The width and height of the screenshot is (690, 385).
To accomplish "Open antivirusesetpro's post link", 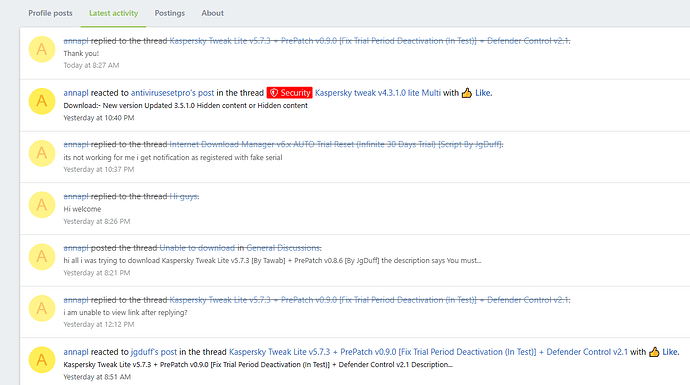I will tap(172, 93).
